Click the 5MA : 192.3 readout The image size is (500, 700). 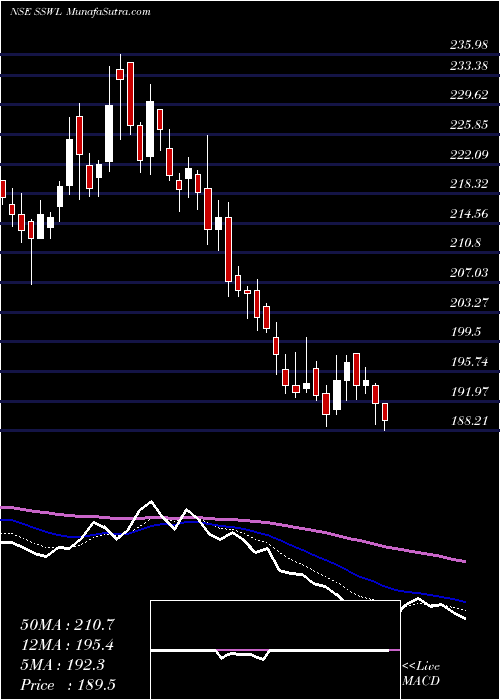point(62,665)
